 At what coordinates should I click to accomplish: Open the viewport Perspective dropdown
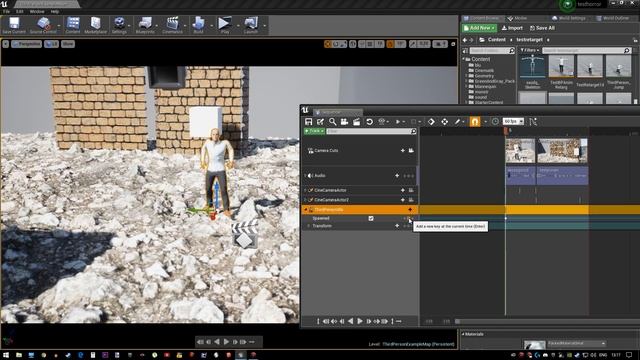point(27,44)
